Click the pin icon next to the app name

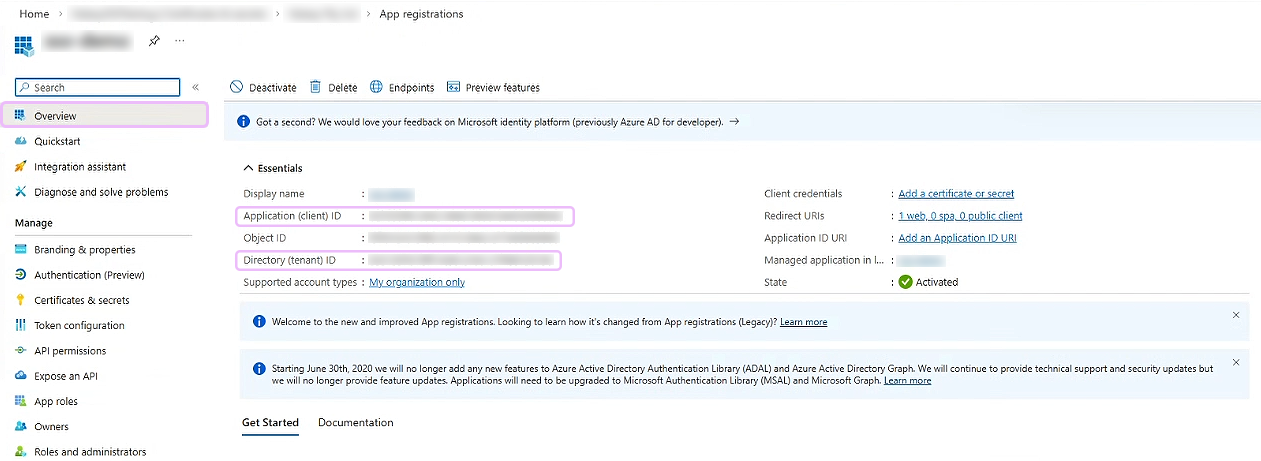pyautogui.click(x=154, y=41)
